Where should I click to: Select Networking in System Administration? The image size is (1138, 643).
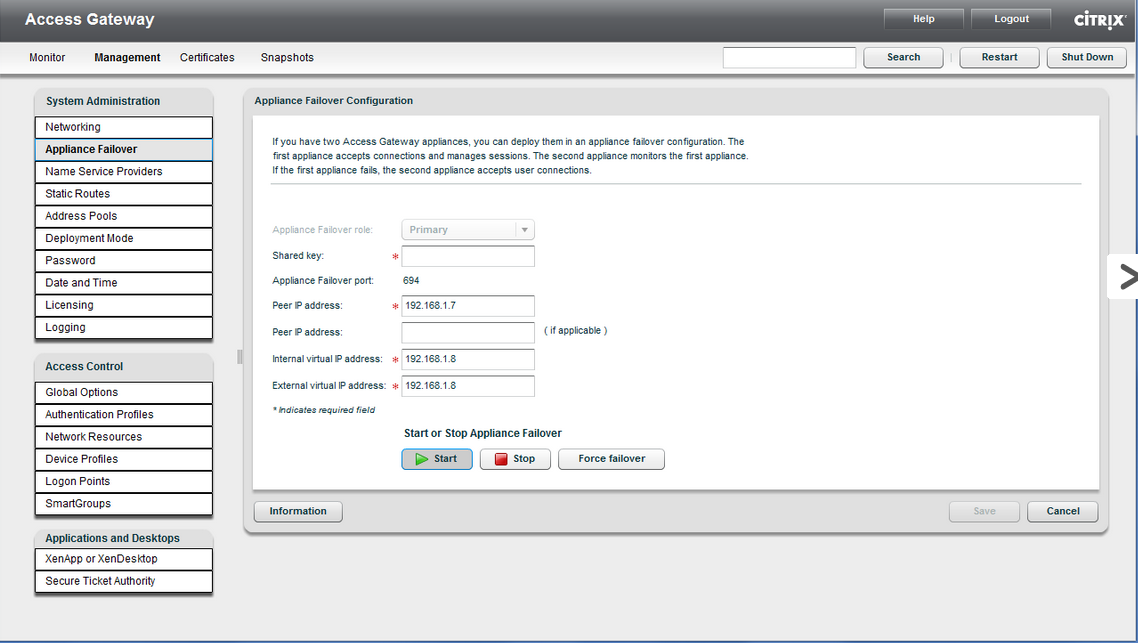124,127
